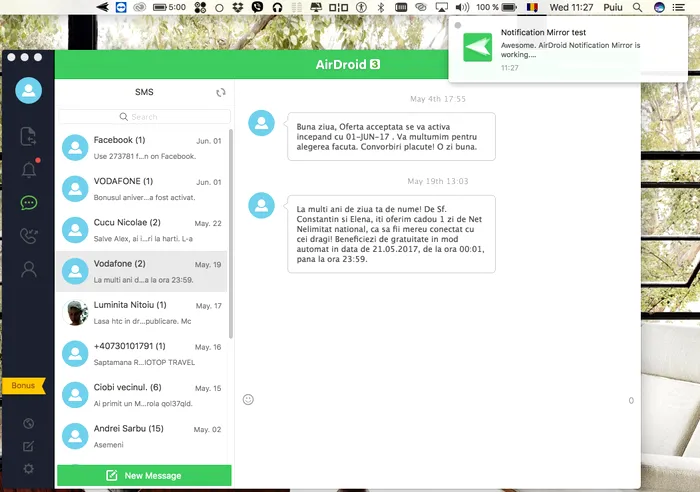Open Spotlight search magnifier
The height and width of the screenshot is (492, 700).
(638, 7)
